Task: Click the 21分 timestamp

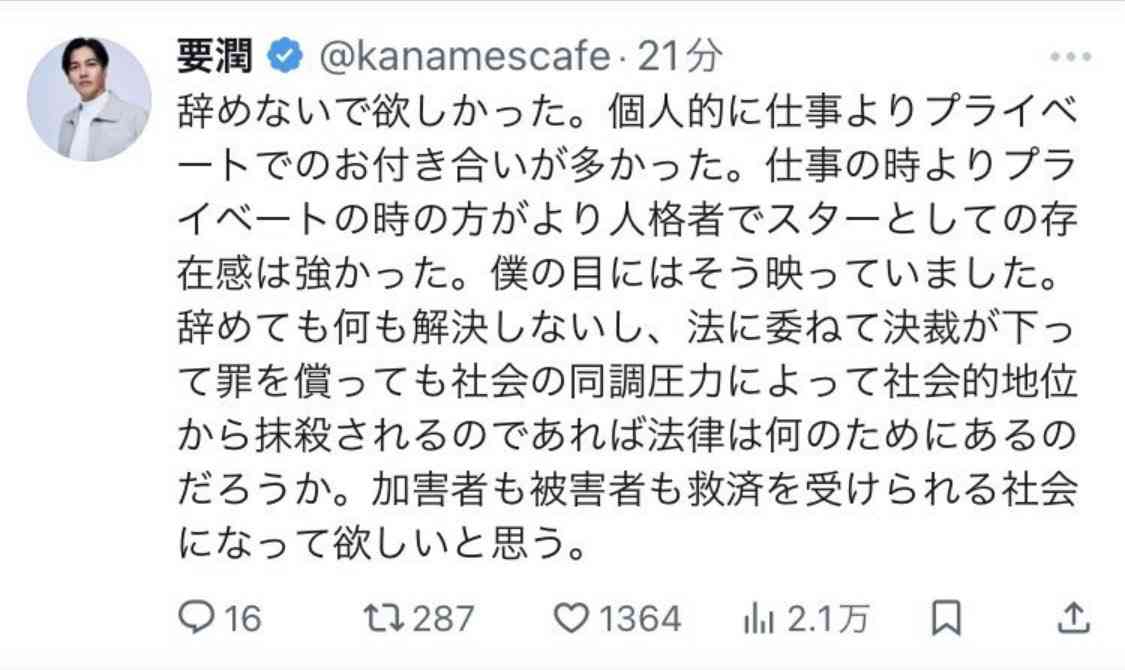Action: 679,56
